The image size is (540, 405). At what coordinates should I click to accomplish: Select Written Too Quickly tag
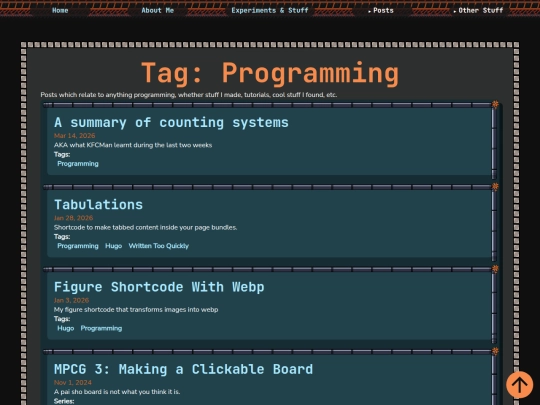159,246
